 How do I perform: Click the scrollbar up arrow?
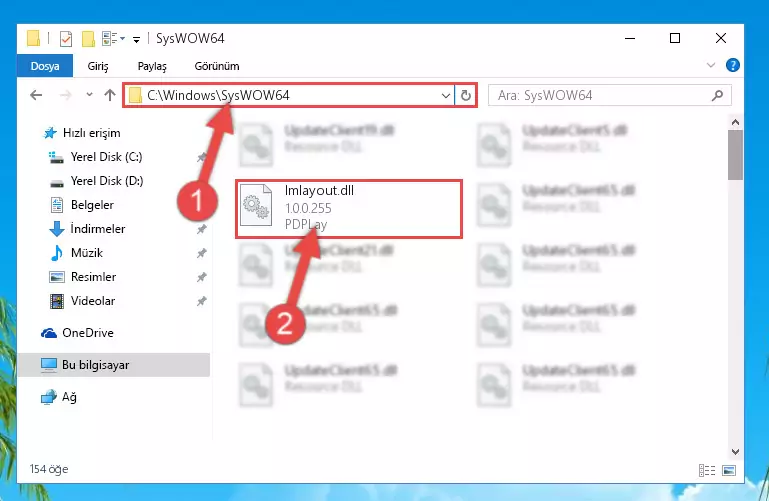tap(735, 123)
